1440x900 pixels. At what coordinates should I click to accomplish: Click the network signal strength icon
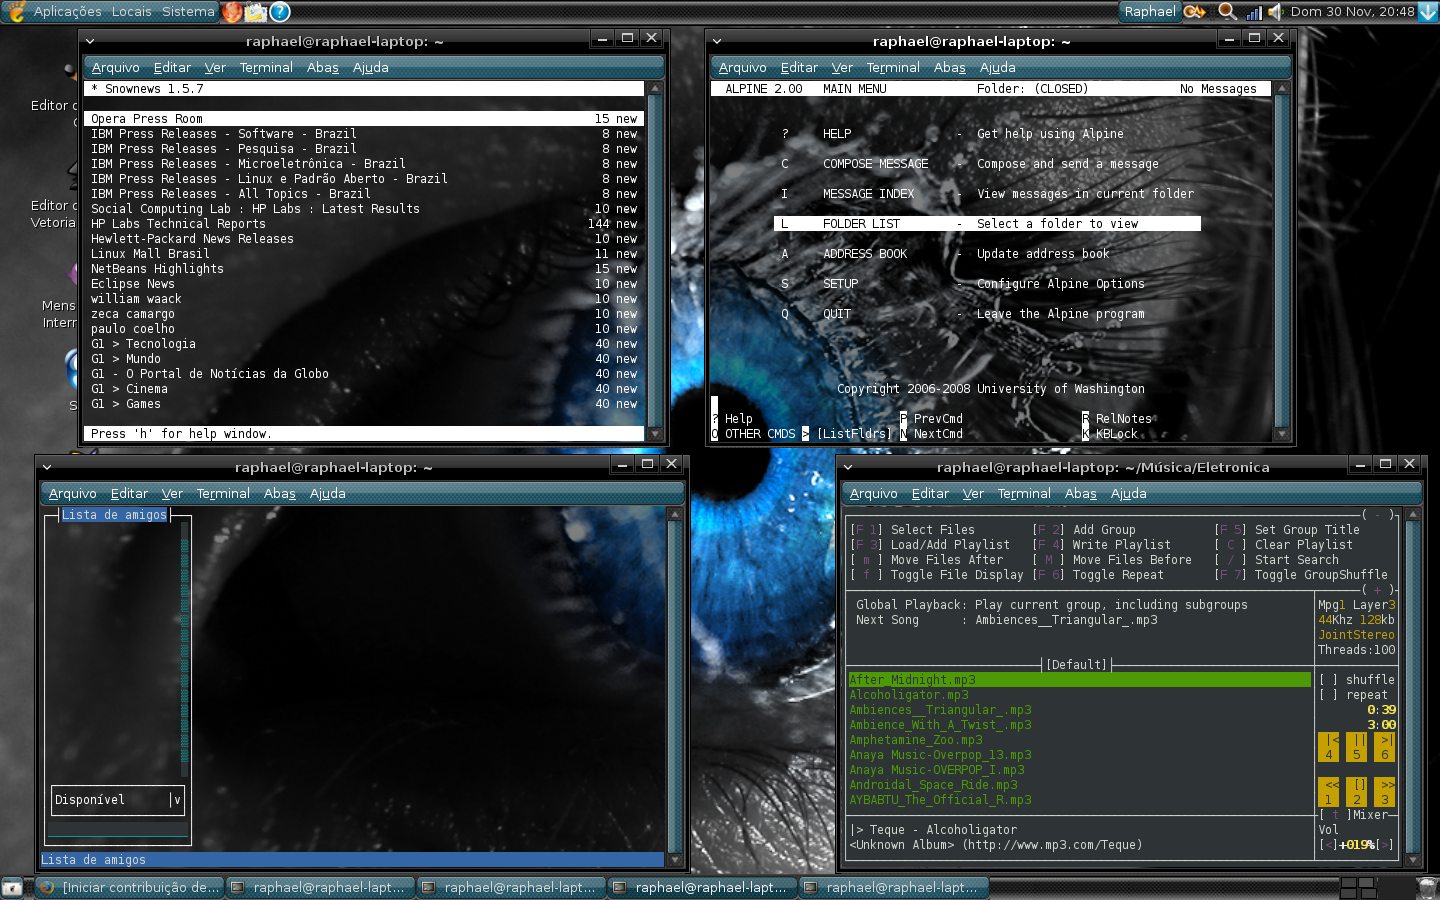[x=1254, y=12]
